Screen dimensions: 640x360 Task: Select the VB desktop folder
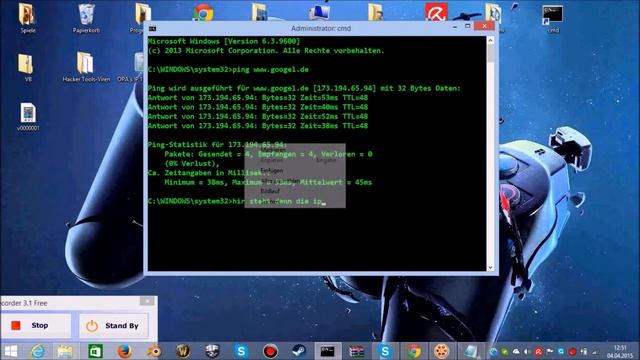click(x=27, y=67)
